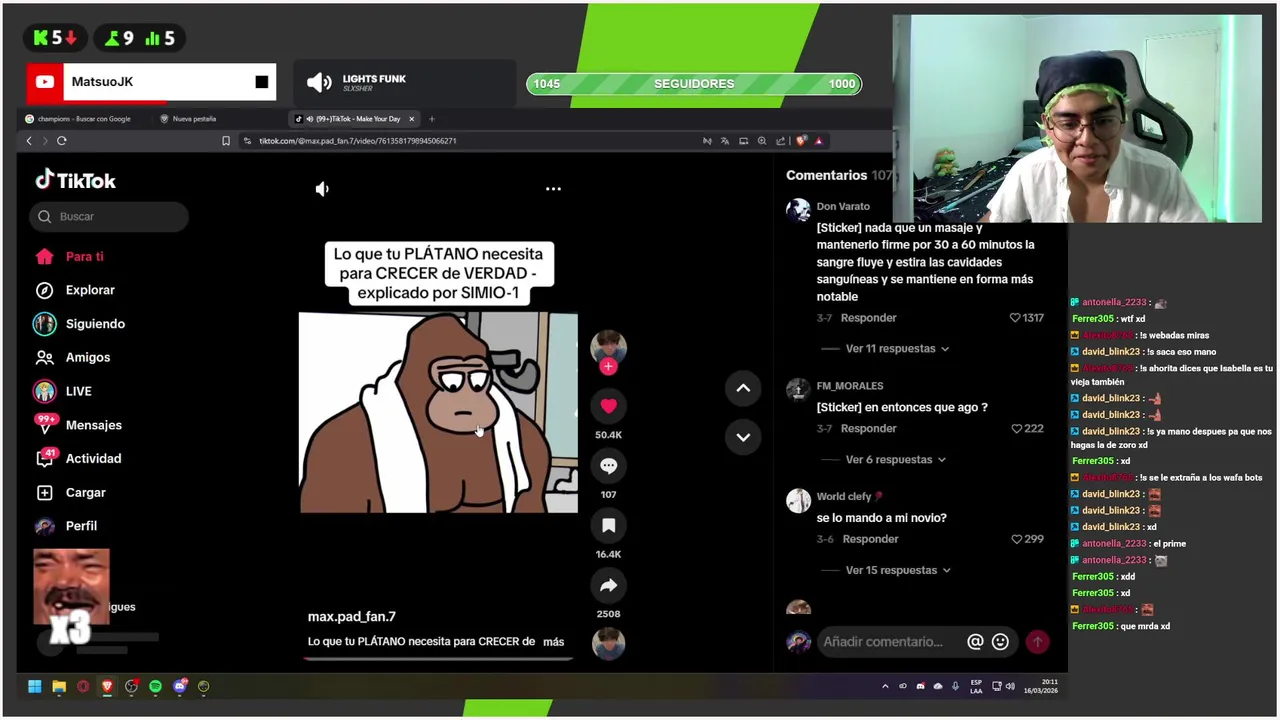Click the Buscar search field
This screenshot has width=1280, height=720.
pos(109,216)
